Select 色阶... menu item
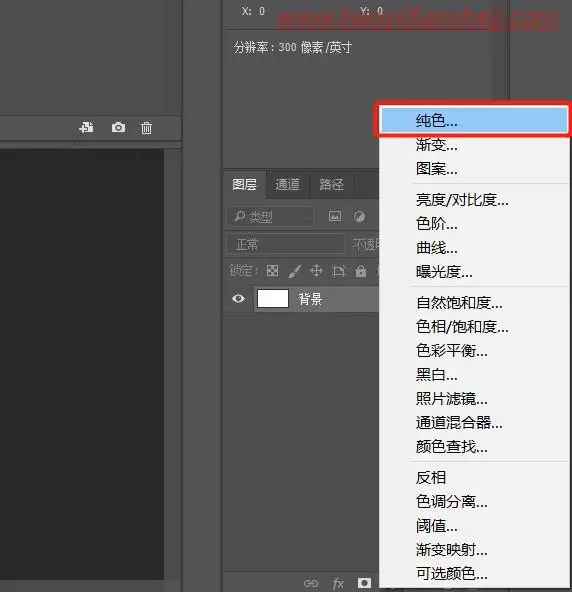 [474, 224]
